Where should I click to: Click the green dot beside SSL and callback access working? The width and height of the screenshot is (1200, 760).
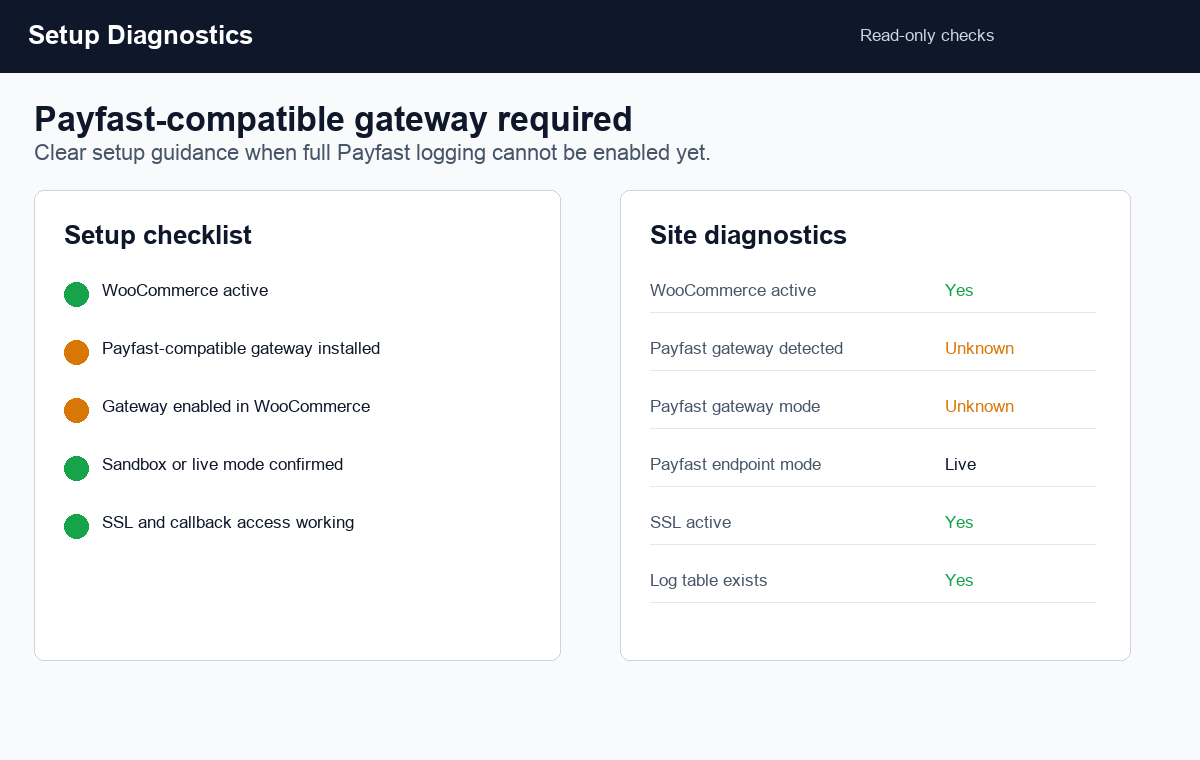point(76,526)
